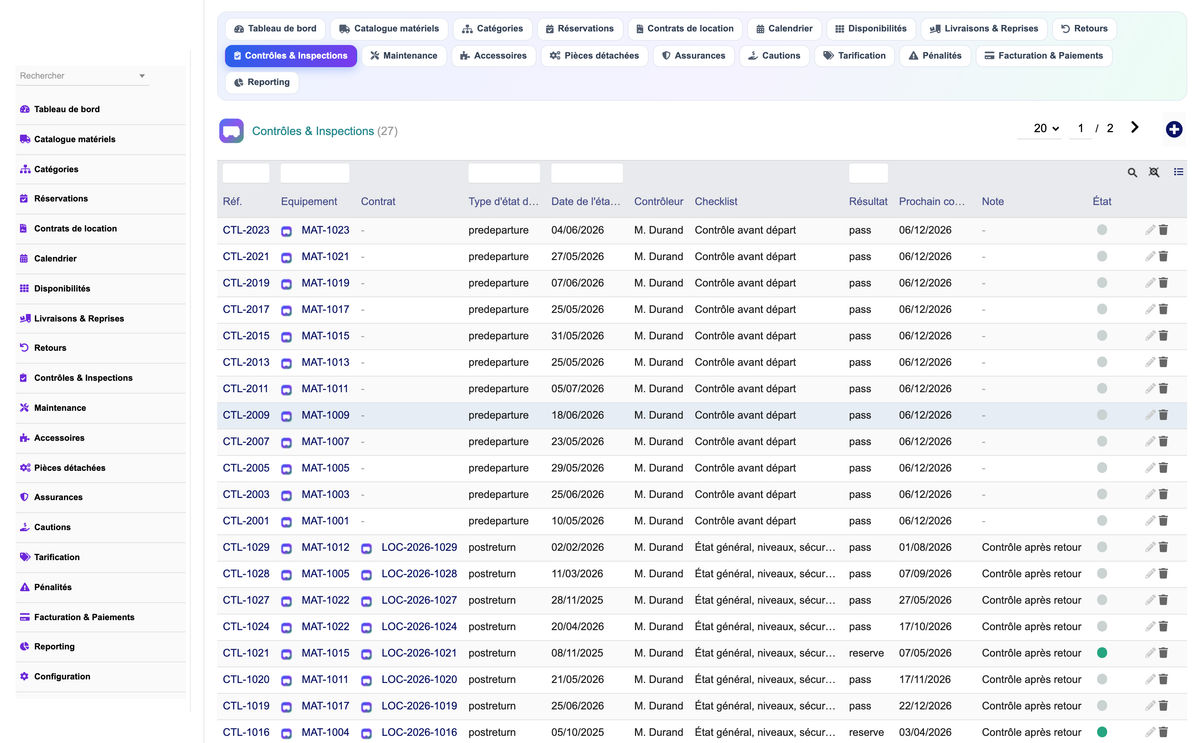The image size is (1200, 743).
Task: Open contract link LOC-2026-1019
Action: point(419,706)
